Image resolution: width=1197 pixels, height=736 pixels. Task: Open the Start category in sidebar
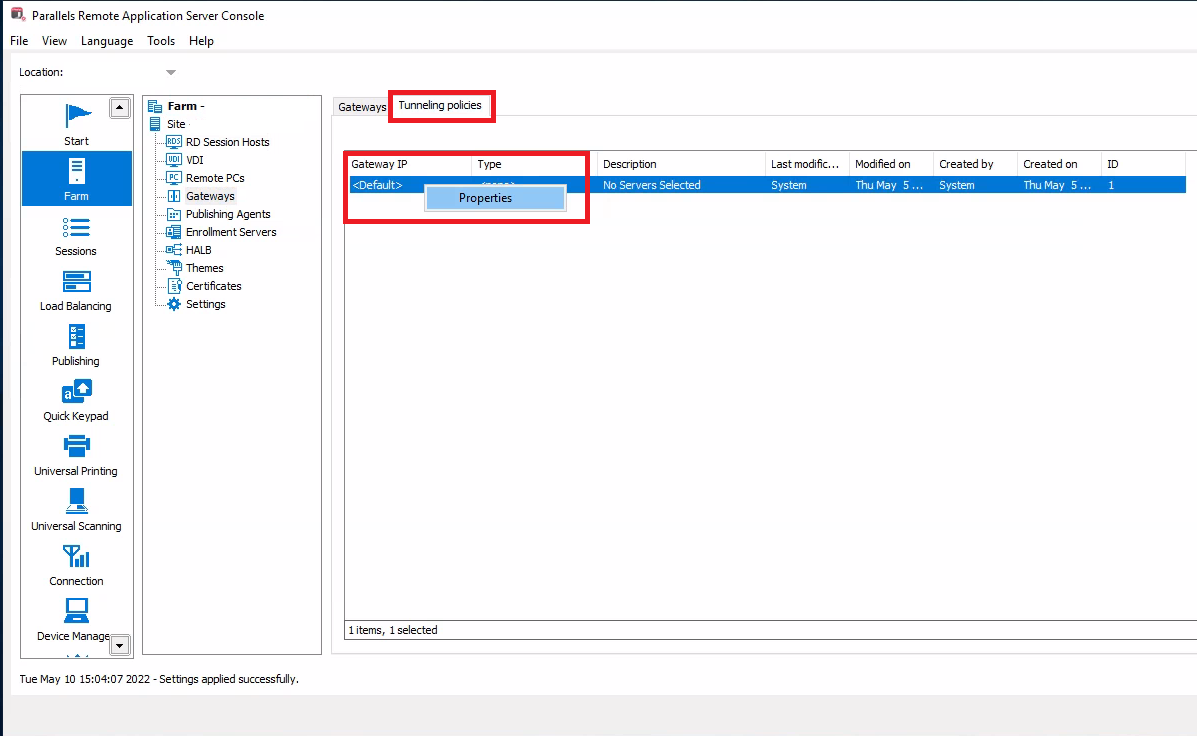click(76, 124)
